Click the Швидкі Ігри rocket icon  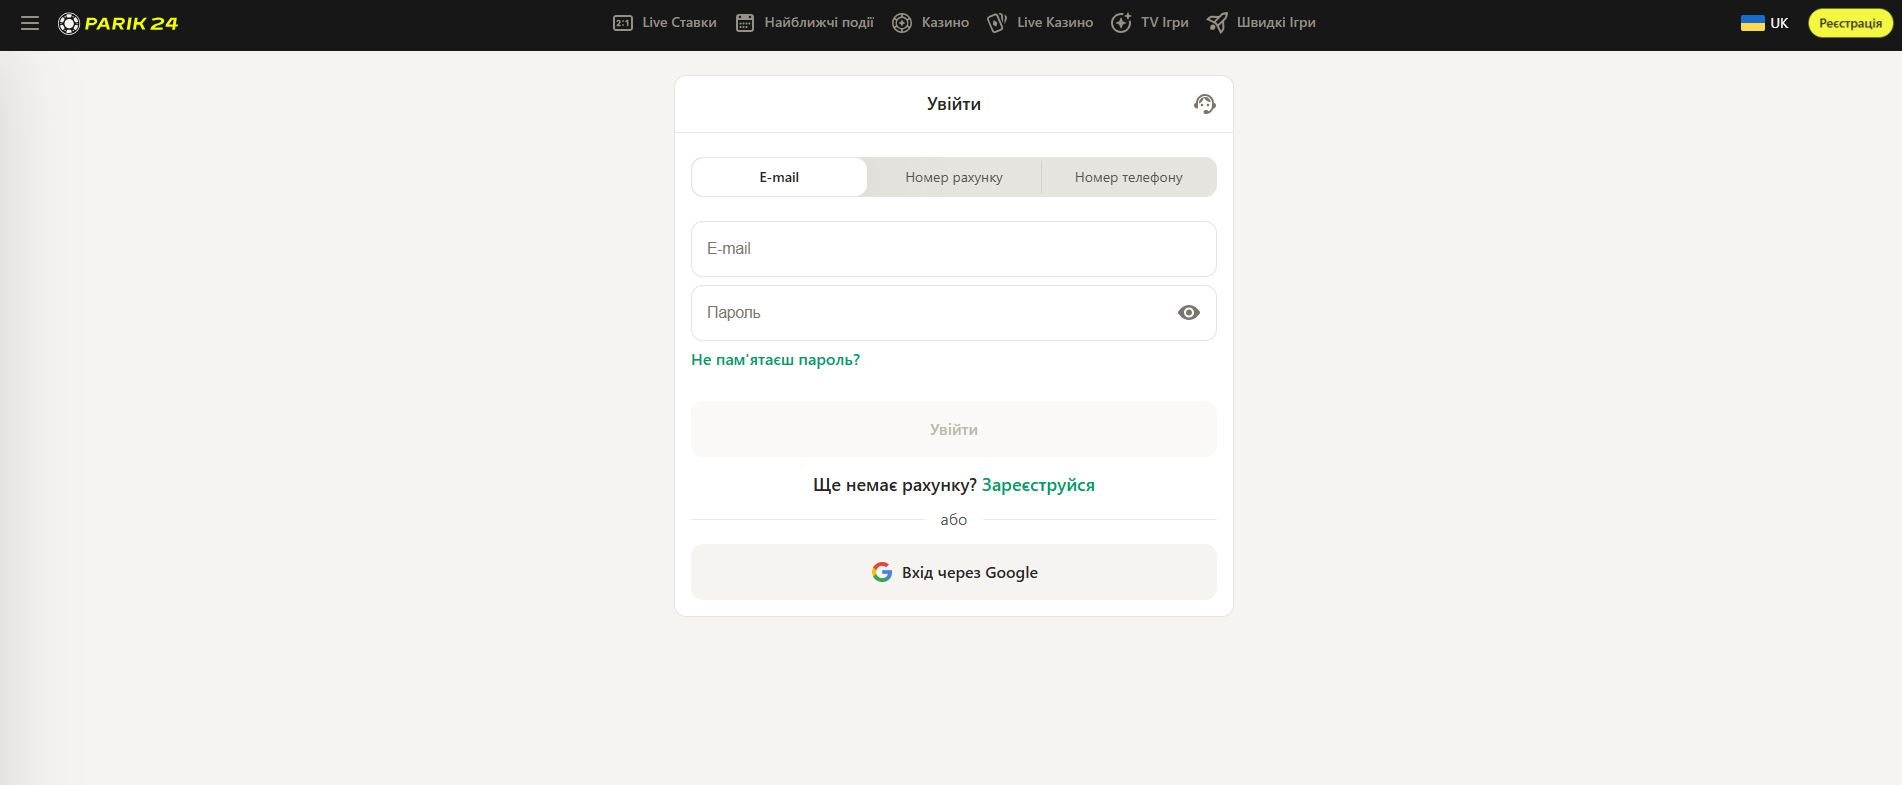click(1216, 23)
